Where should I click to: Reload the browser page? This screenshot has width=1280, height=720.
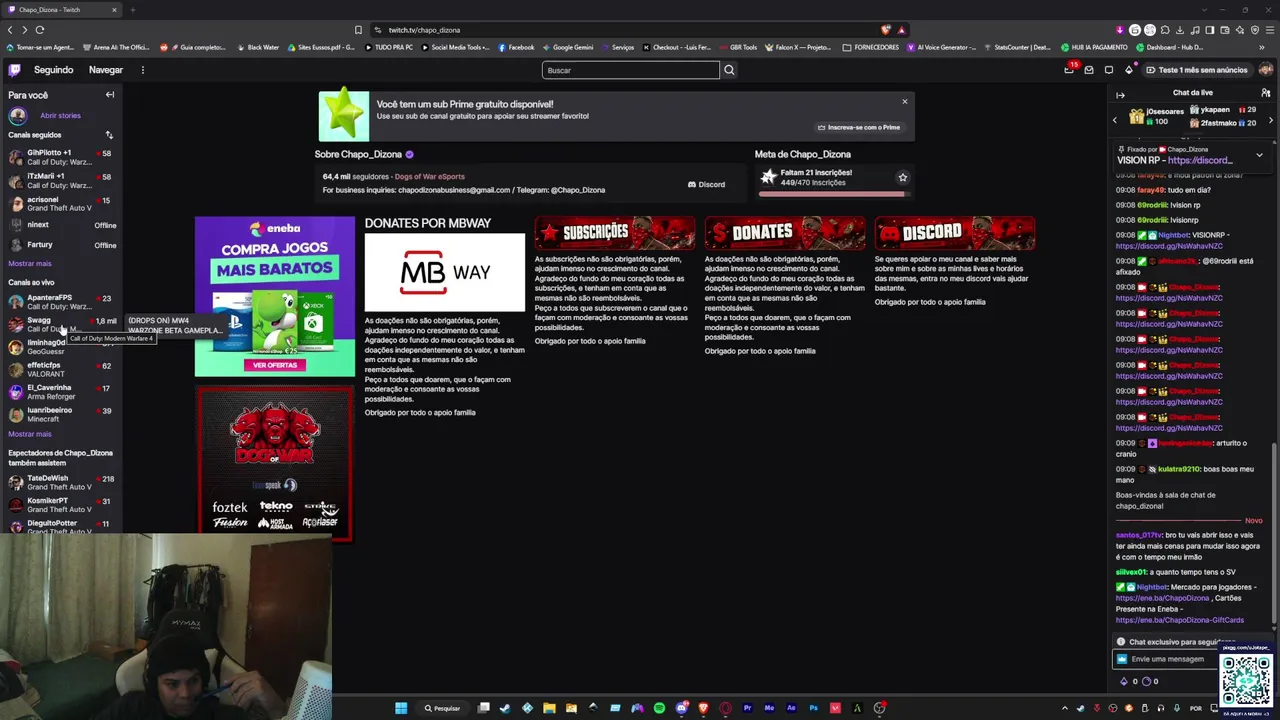(x=40, y=30)
